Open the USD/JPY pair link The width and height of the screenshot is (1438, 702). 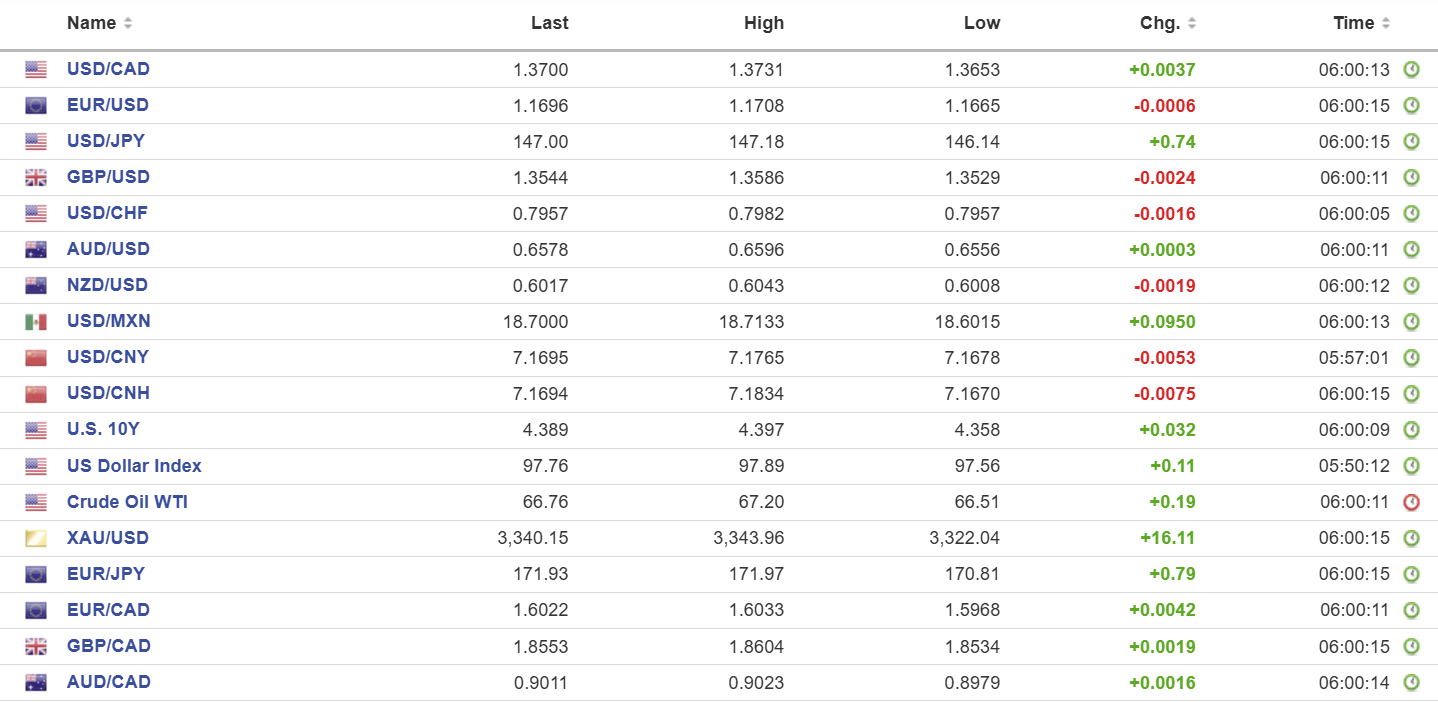point(106,141)
